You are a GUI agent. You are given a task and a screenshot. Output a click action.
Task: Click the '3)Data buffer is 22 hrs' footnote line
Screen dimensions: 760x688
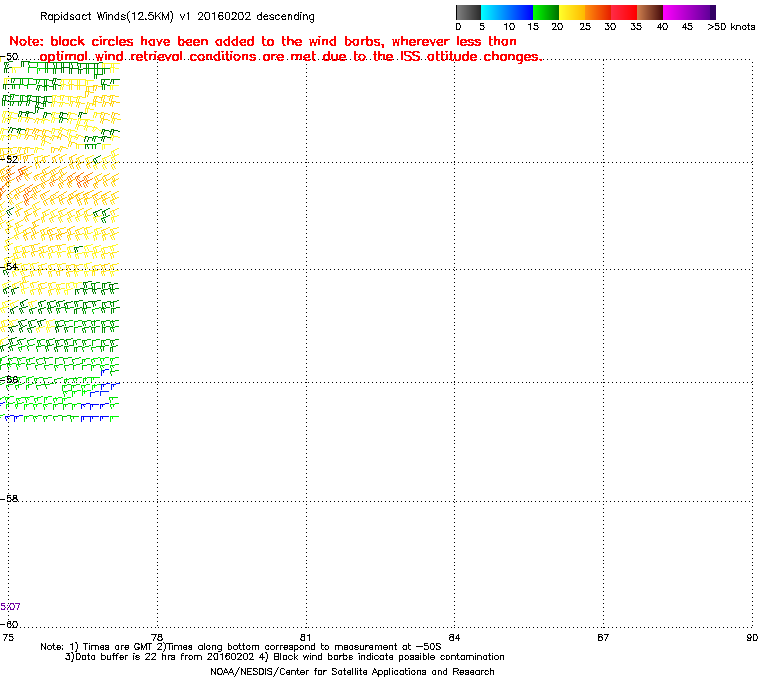[x=285, y=657]
